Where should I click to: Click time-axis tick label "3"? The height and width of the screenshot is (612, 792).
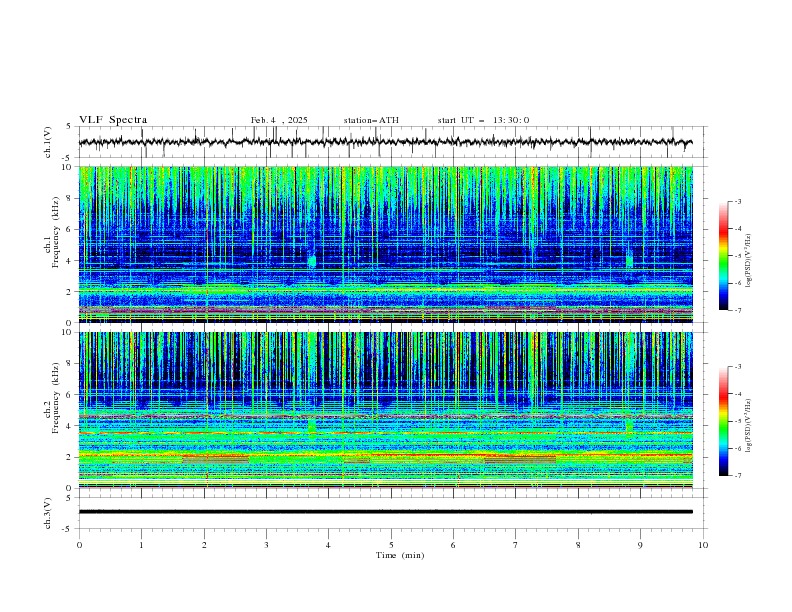(x=267, y=545)
